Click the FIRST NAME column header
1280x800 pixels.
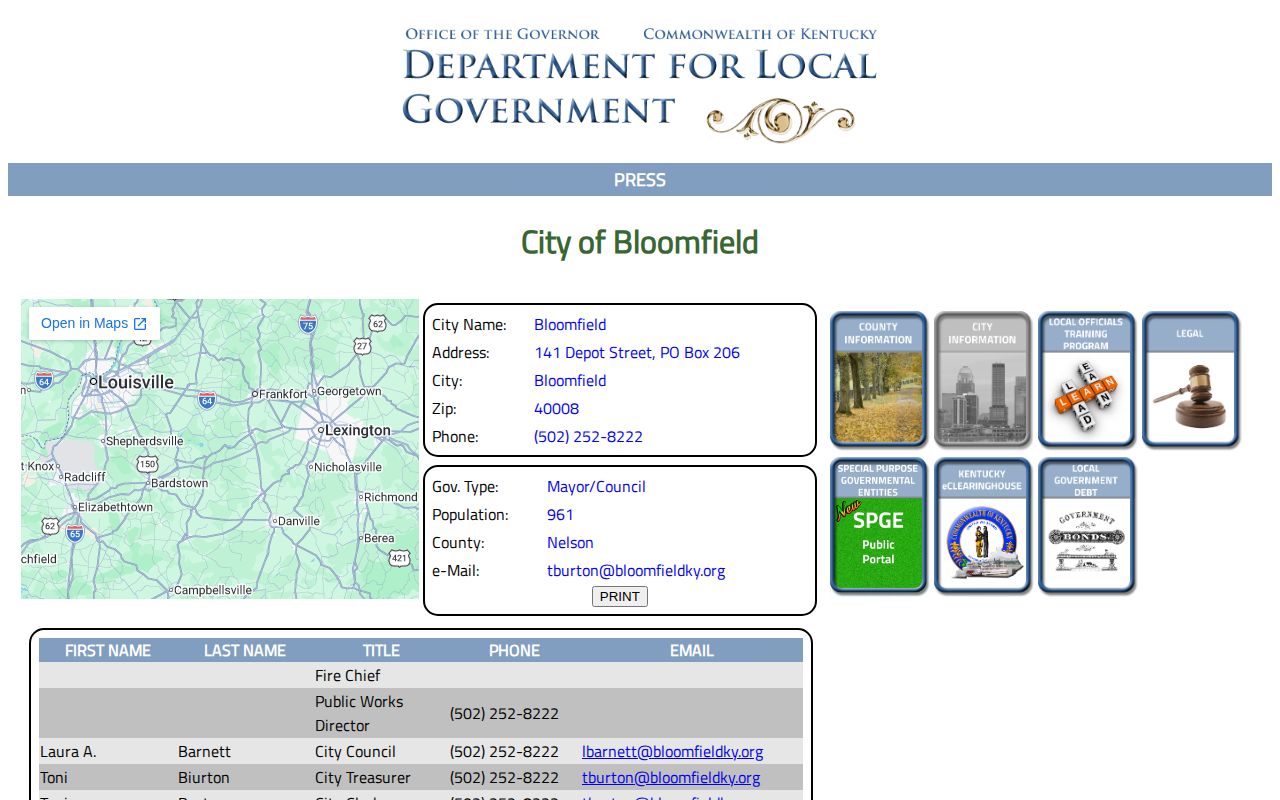click(x=108, y=651)
